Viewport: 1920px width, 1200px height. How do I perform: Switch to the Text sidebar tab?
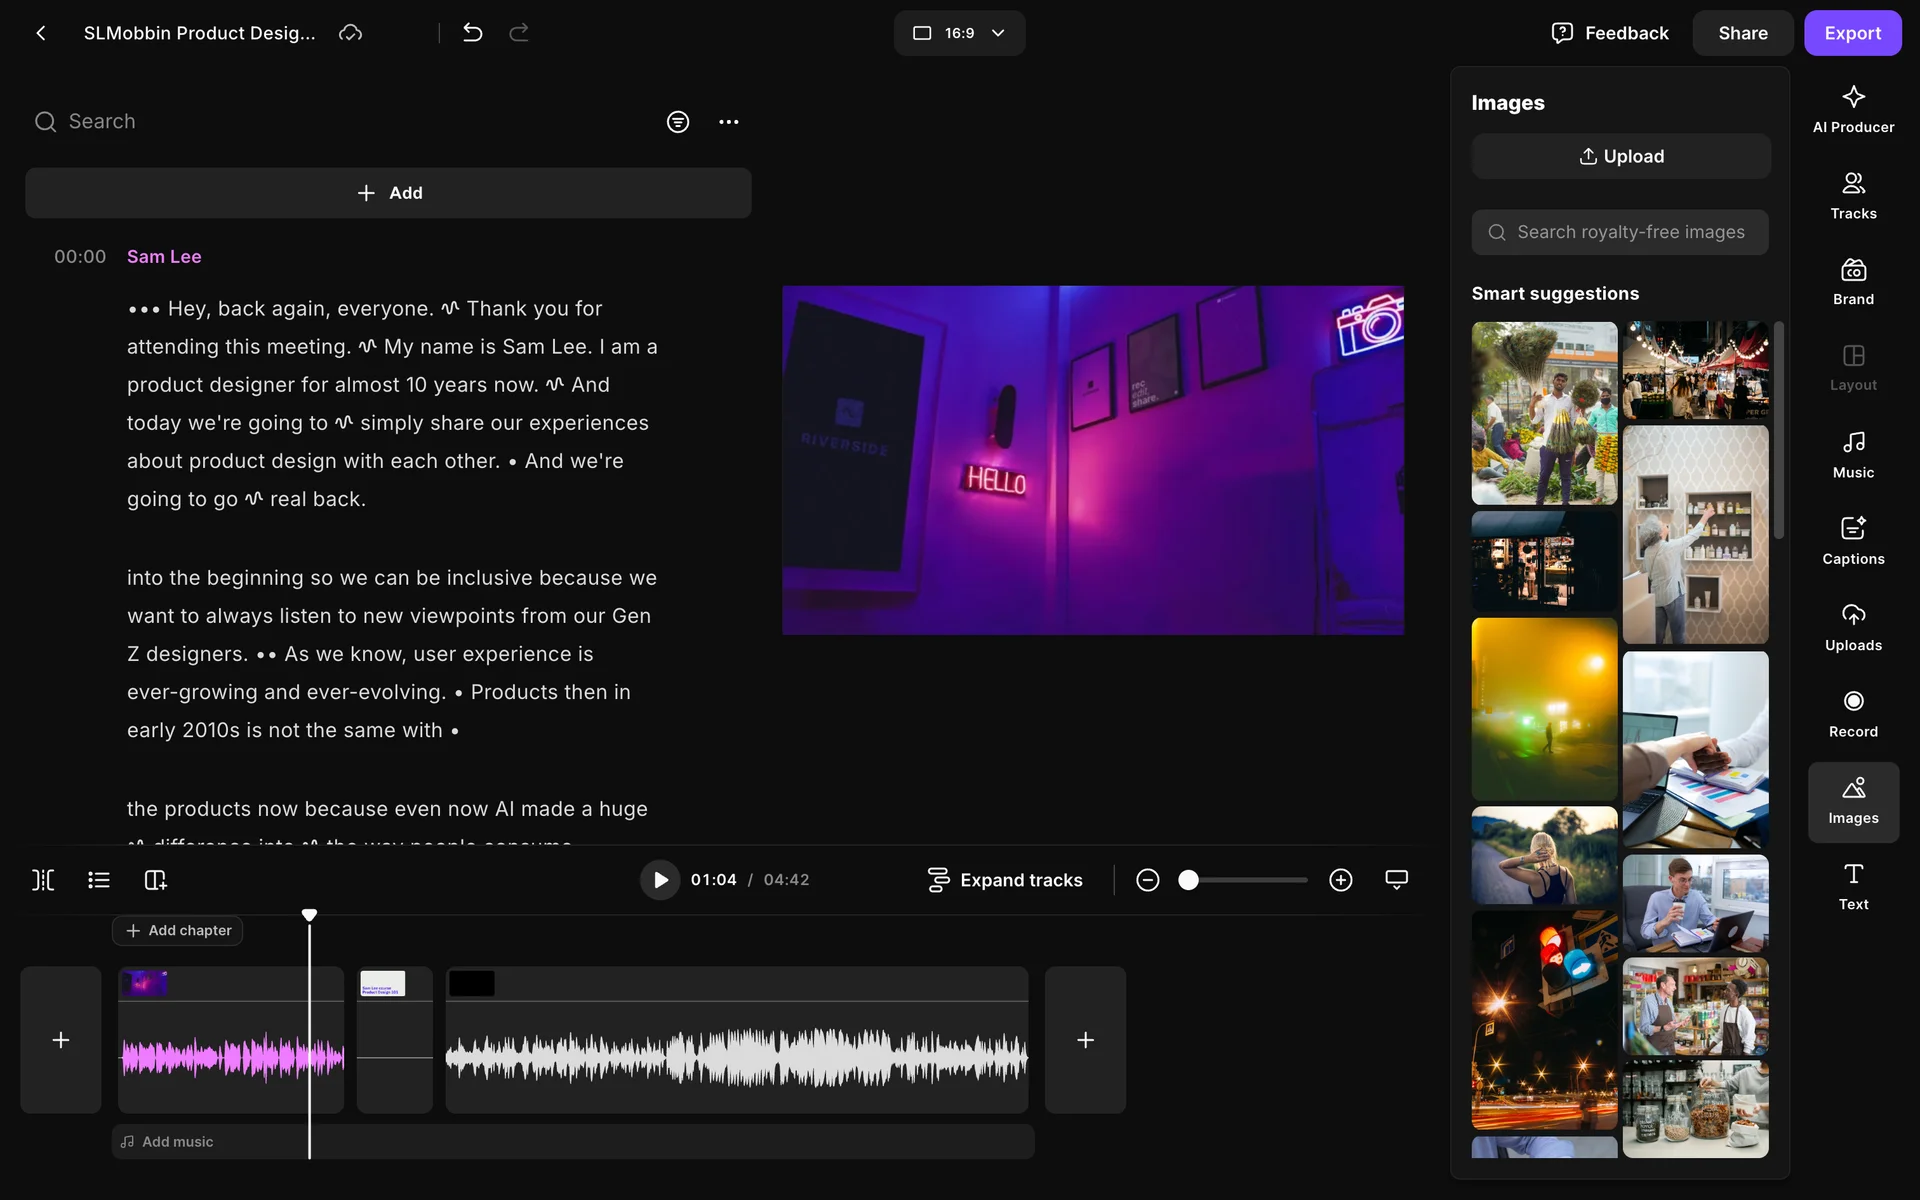tap(1853, 886)
